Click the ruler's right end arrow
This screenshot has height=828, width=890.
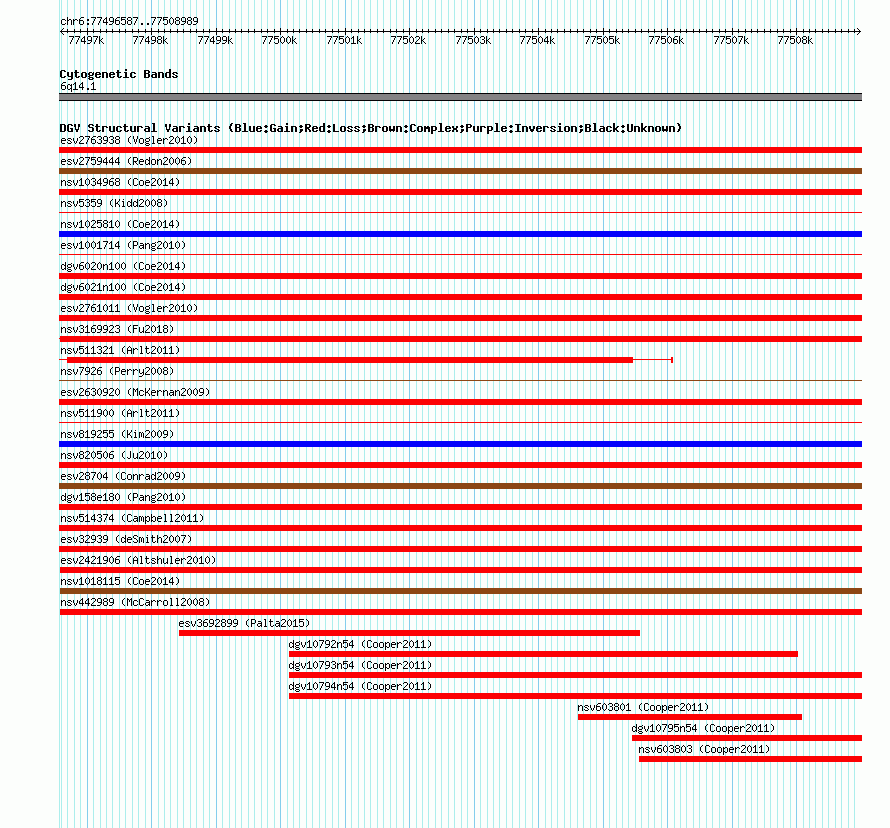click(x=859, y=32)
